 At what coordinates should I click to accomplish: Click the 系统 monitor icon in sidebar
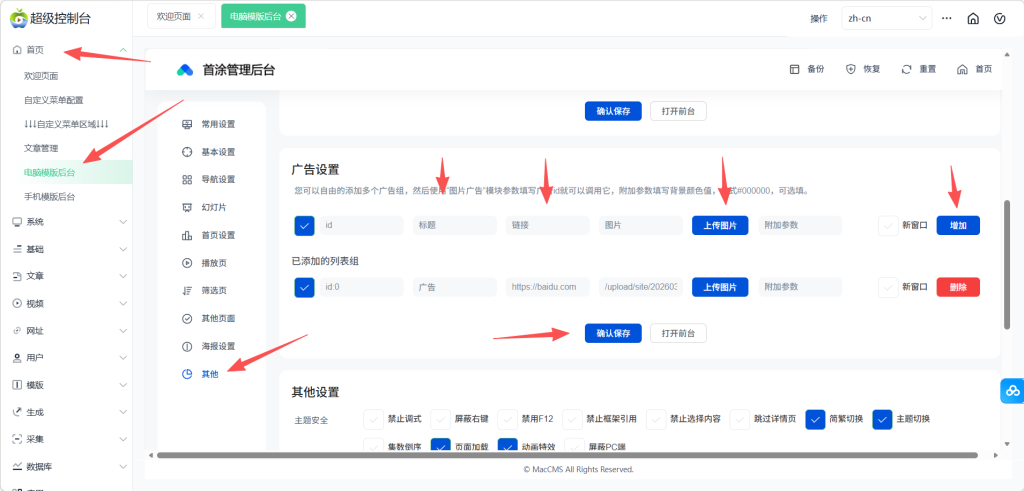tap(17, 222)
